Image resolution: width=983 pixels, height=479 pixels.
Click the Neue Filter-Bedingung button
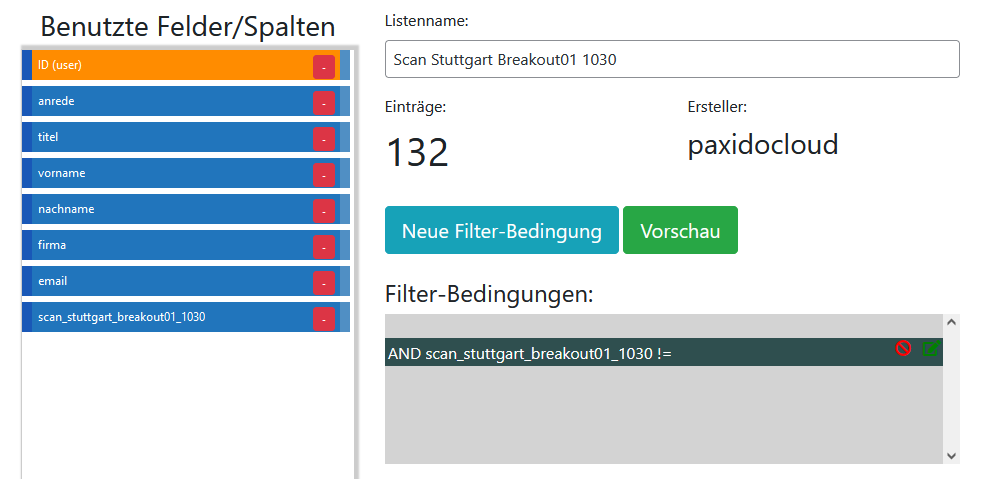501,231
